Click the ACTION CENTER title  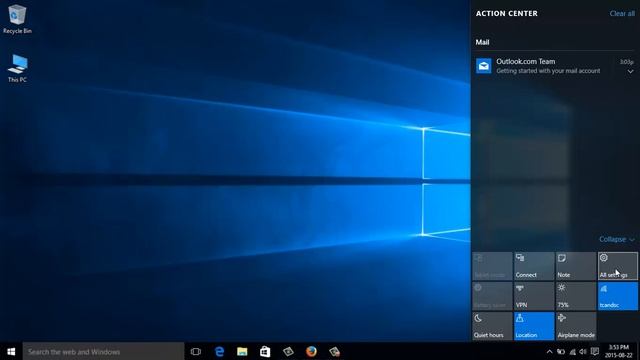507,13
